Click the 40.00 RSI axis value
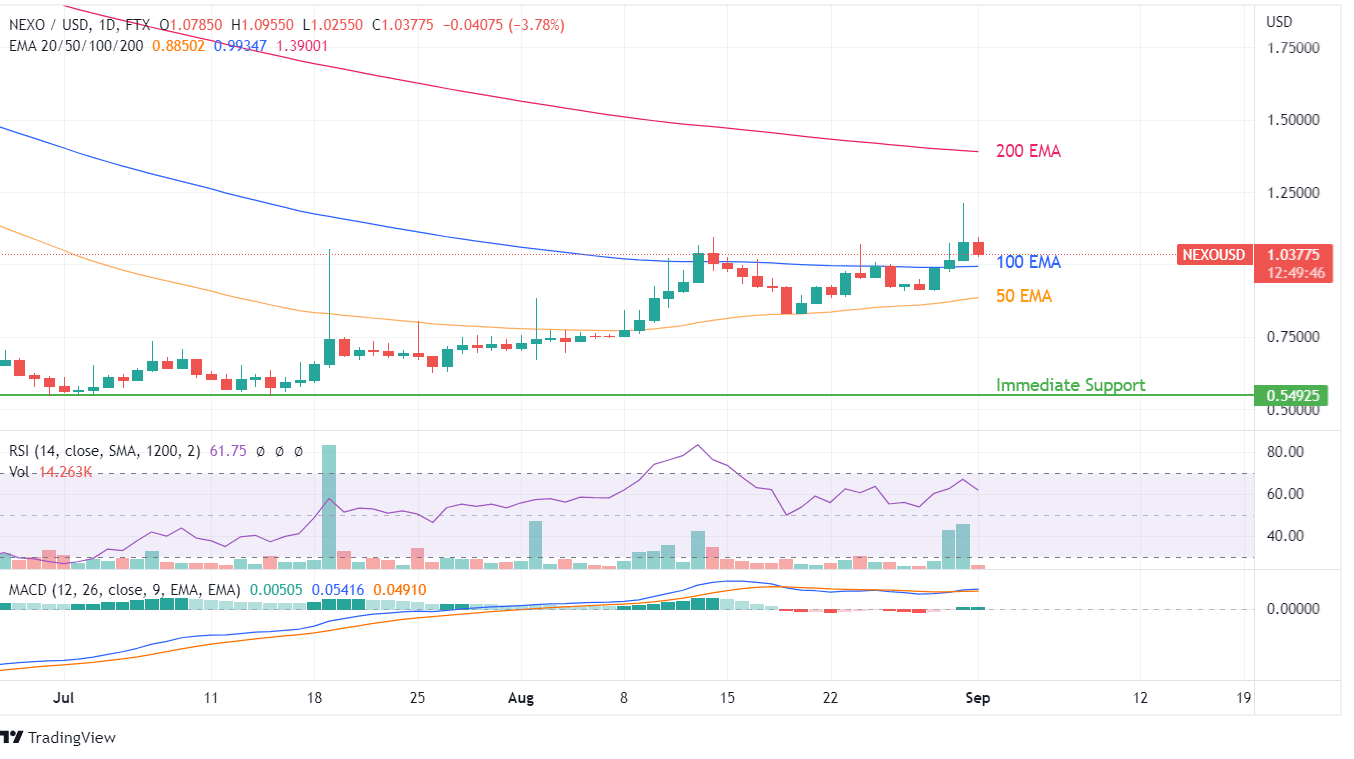Image resolution: width=1354 pixels, height=759 pixels. coord(1285,536)
